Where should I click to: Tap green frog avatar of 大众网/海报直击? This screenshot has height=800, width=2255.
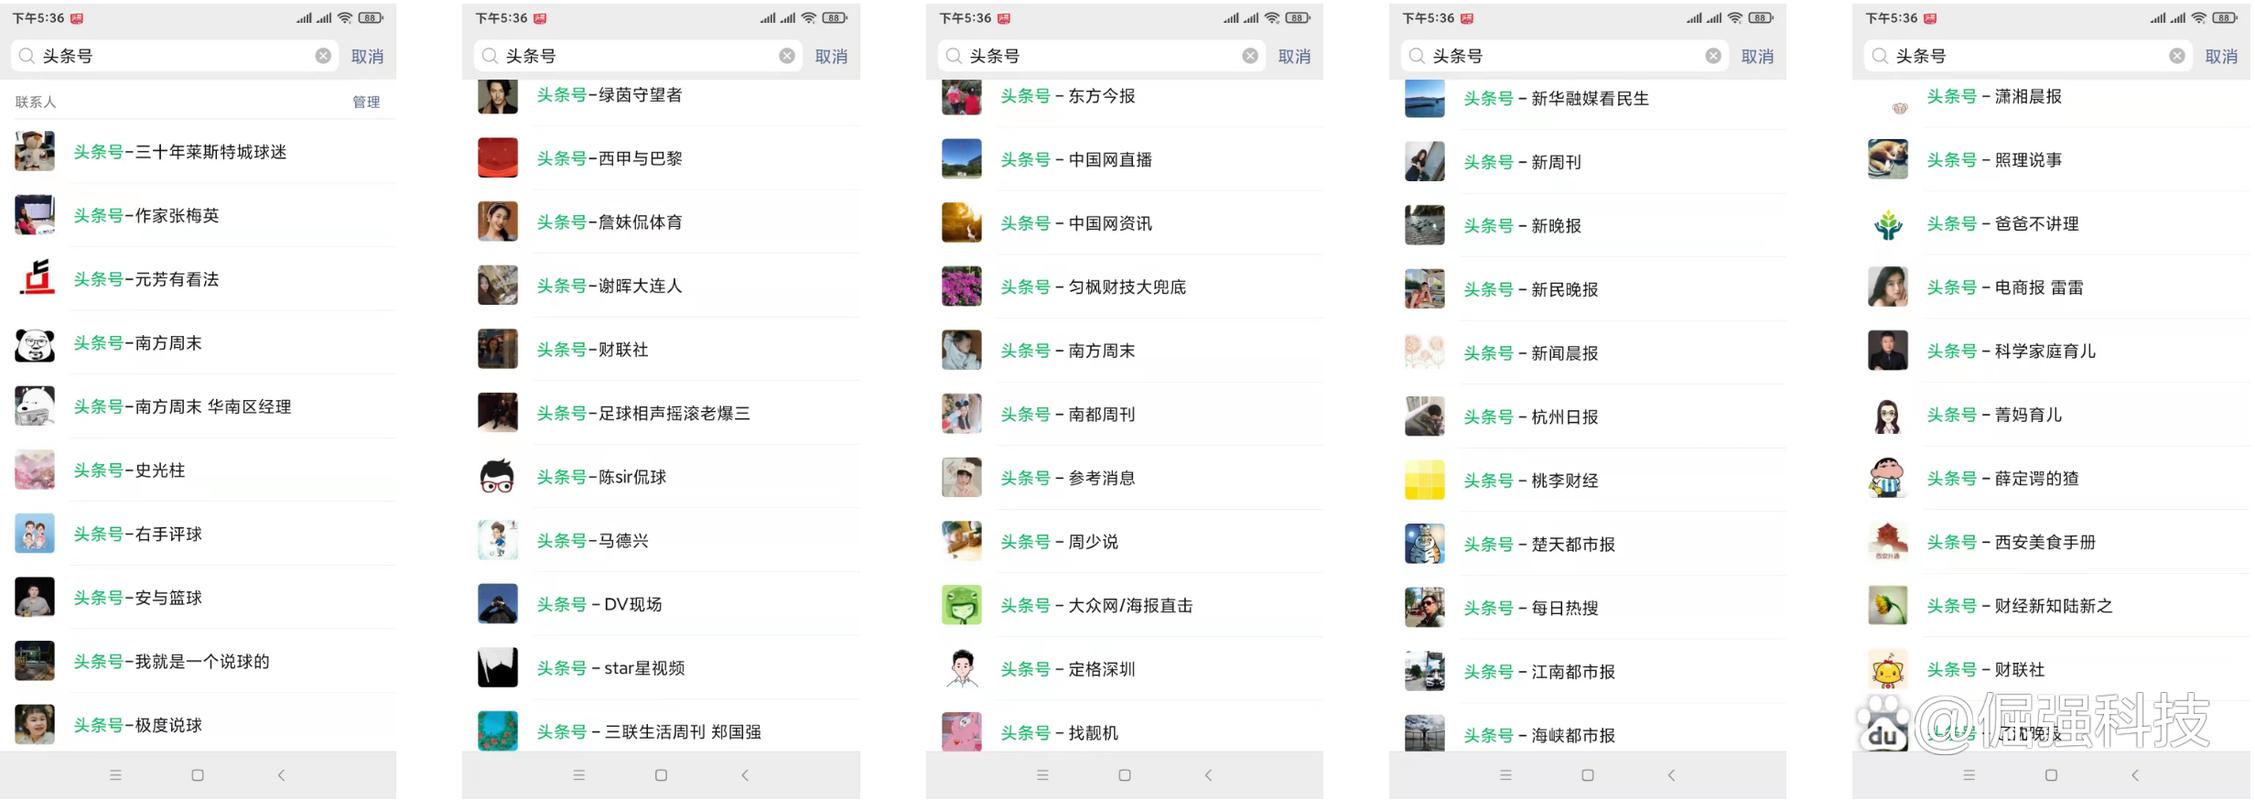click(962, 605)
